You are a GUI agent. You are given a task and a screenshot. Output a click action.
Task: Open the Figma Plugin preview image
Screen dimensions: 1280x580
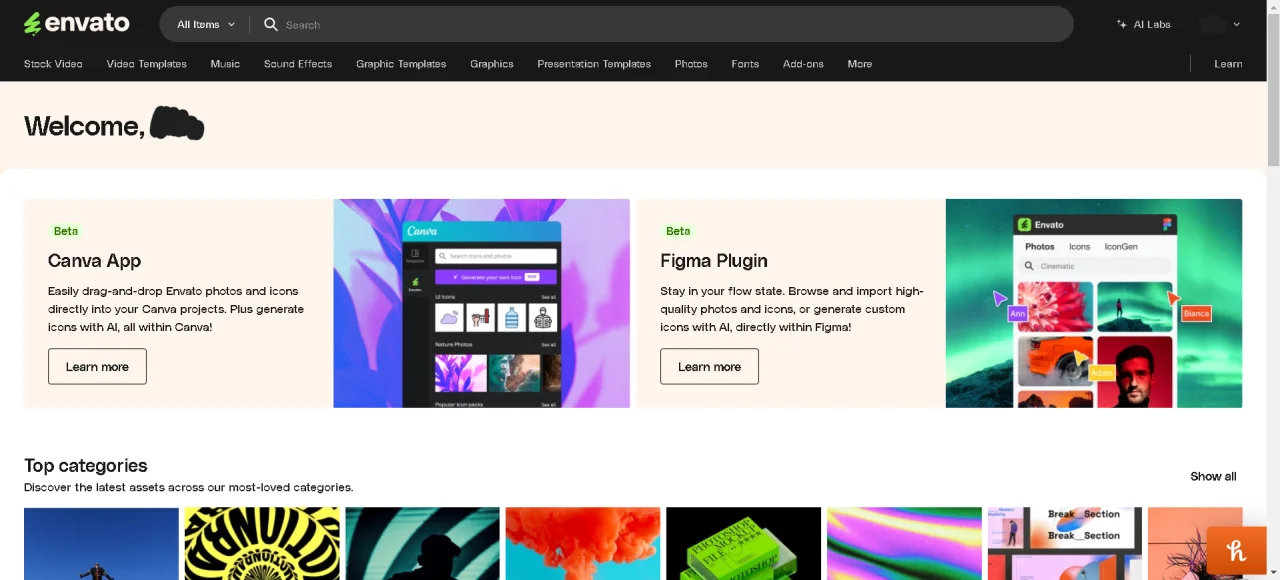[1094, 303]
